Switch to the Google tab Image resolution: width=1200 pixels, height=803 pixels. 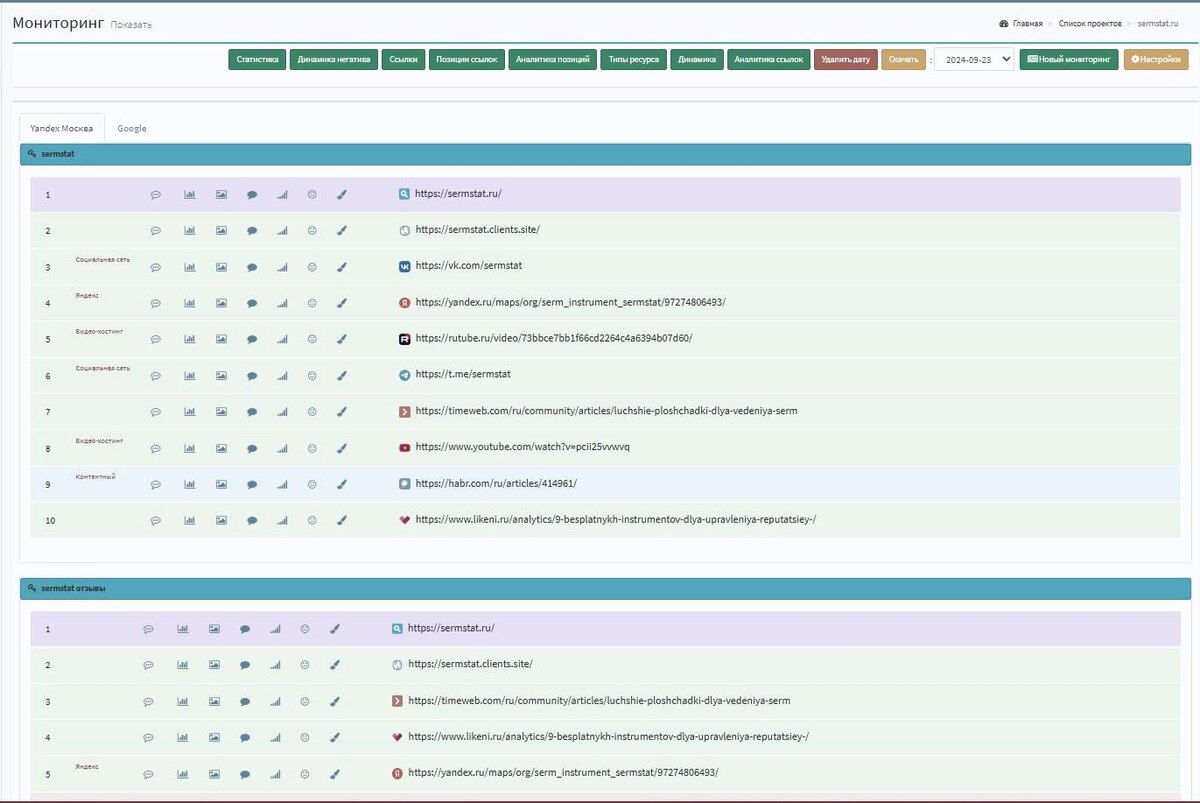[x=132, y=128]
